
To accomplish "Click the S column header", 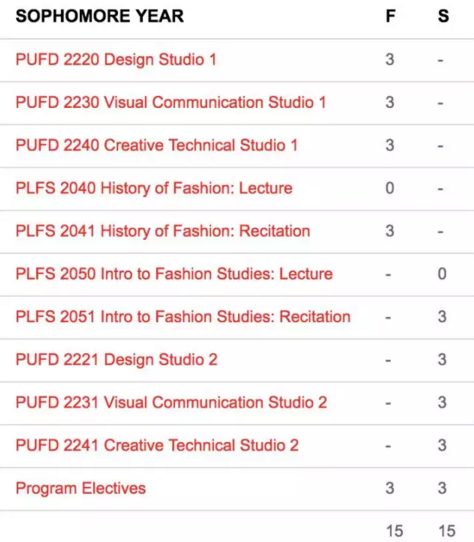I will click(443, 16).
